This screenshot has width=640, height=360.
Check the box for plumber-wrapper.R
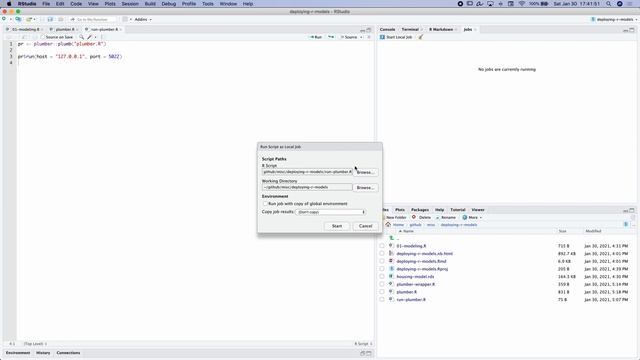pyautogui.click(x=382, y=284)
